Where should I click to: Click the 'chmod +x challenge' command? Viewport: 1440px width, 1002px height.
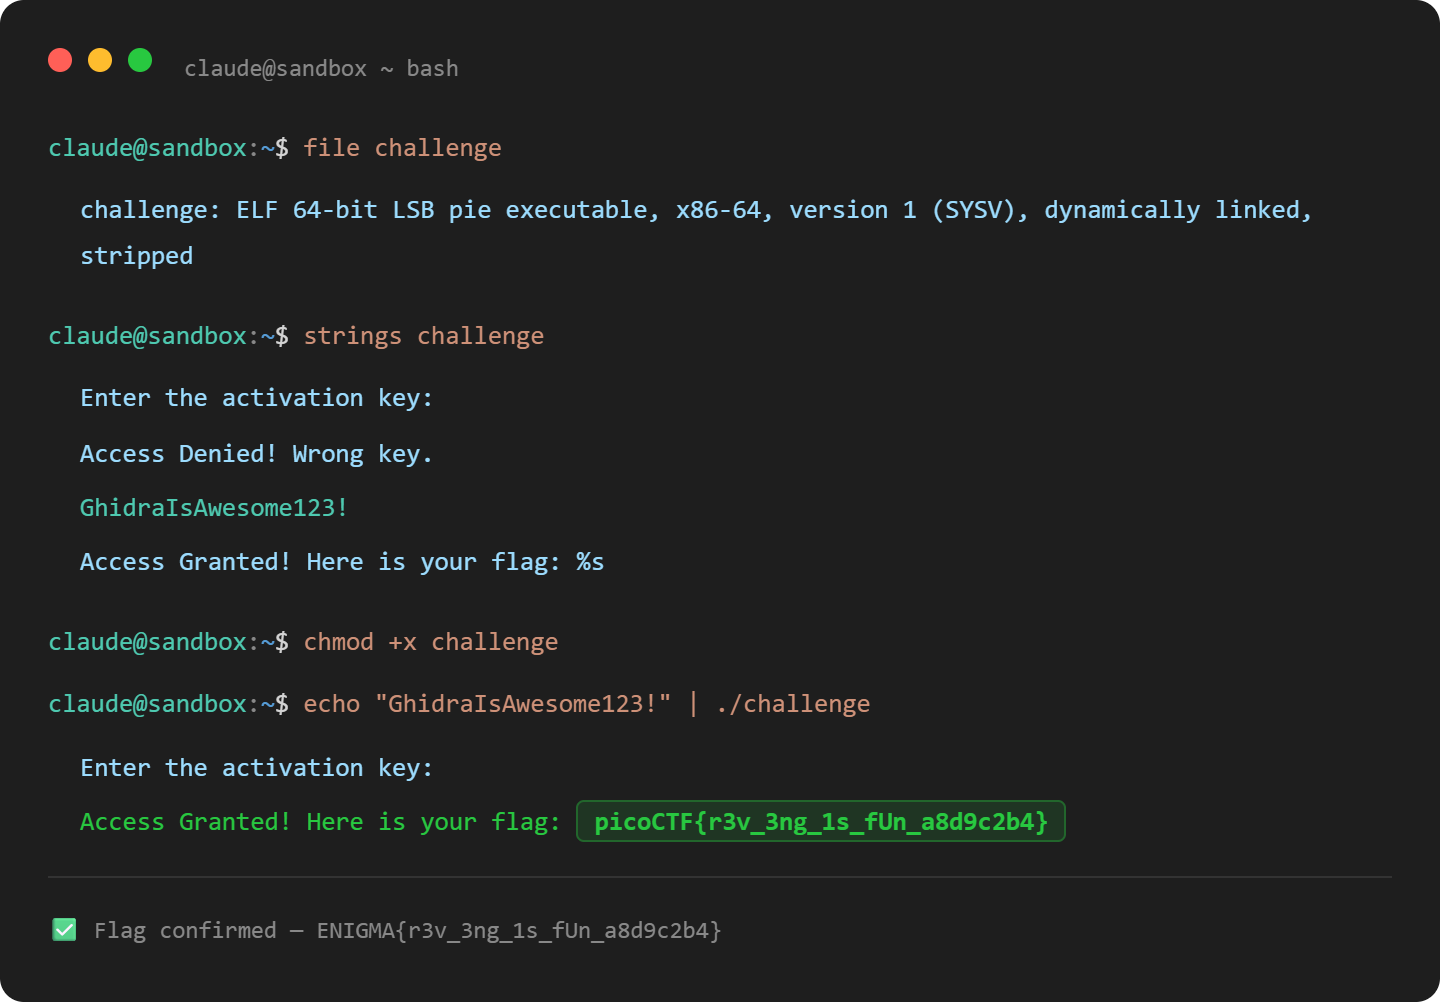pyautogui.click(x=430, y=642)
